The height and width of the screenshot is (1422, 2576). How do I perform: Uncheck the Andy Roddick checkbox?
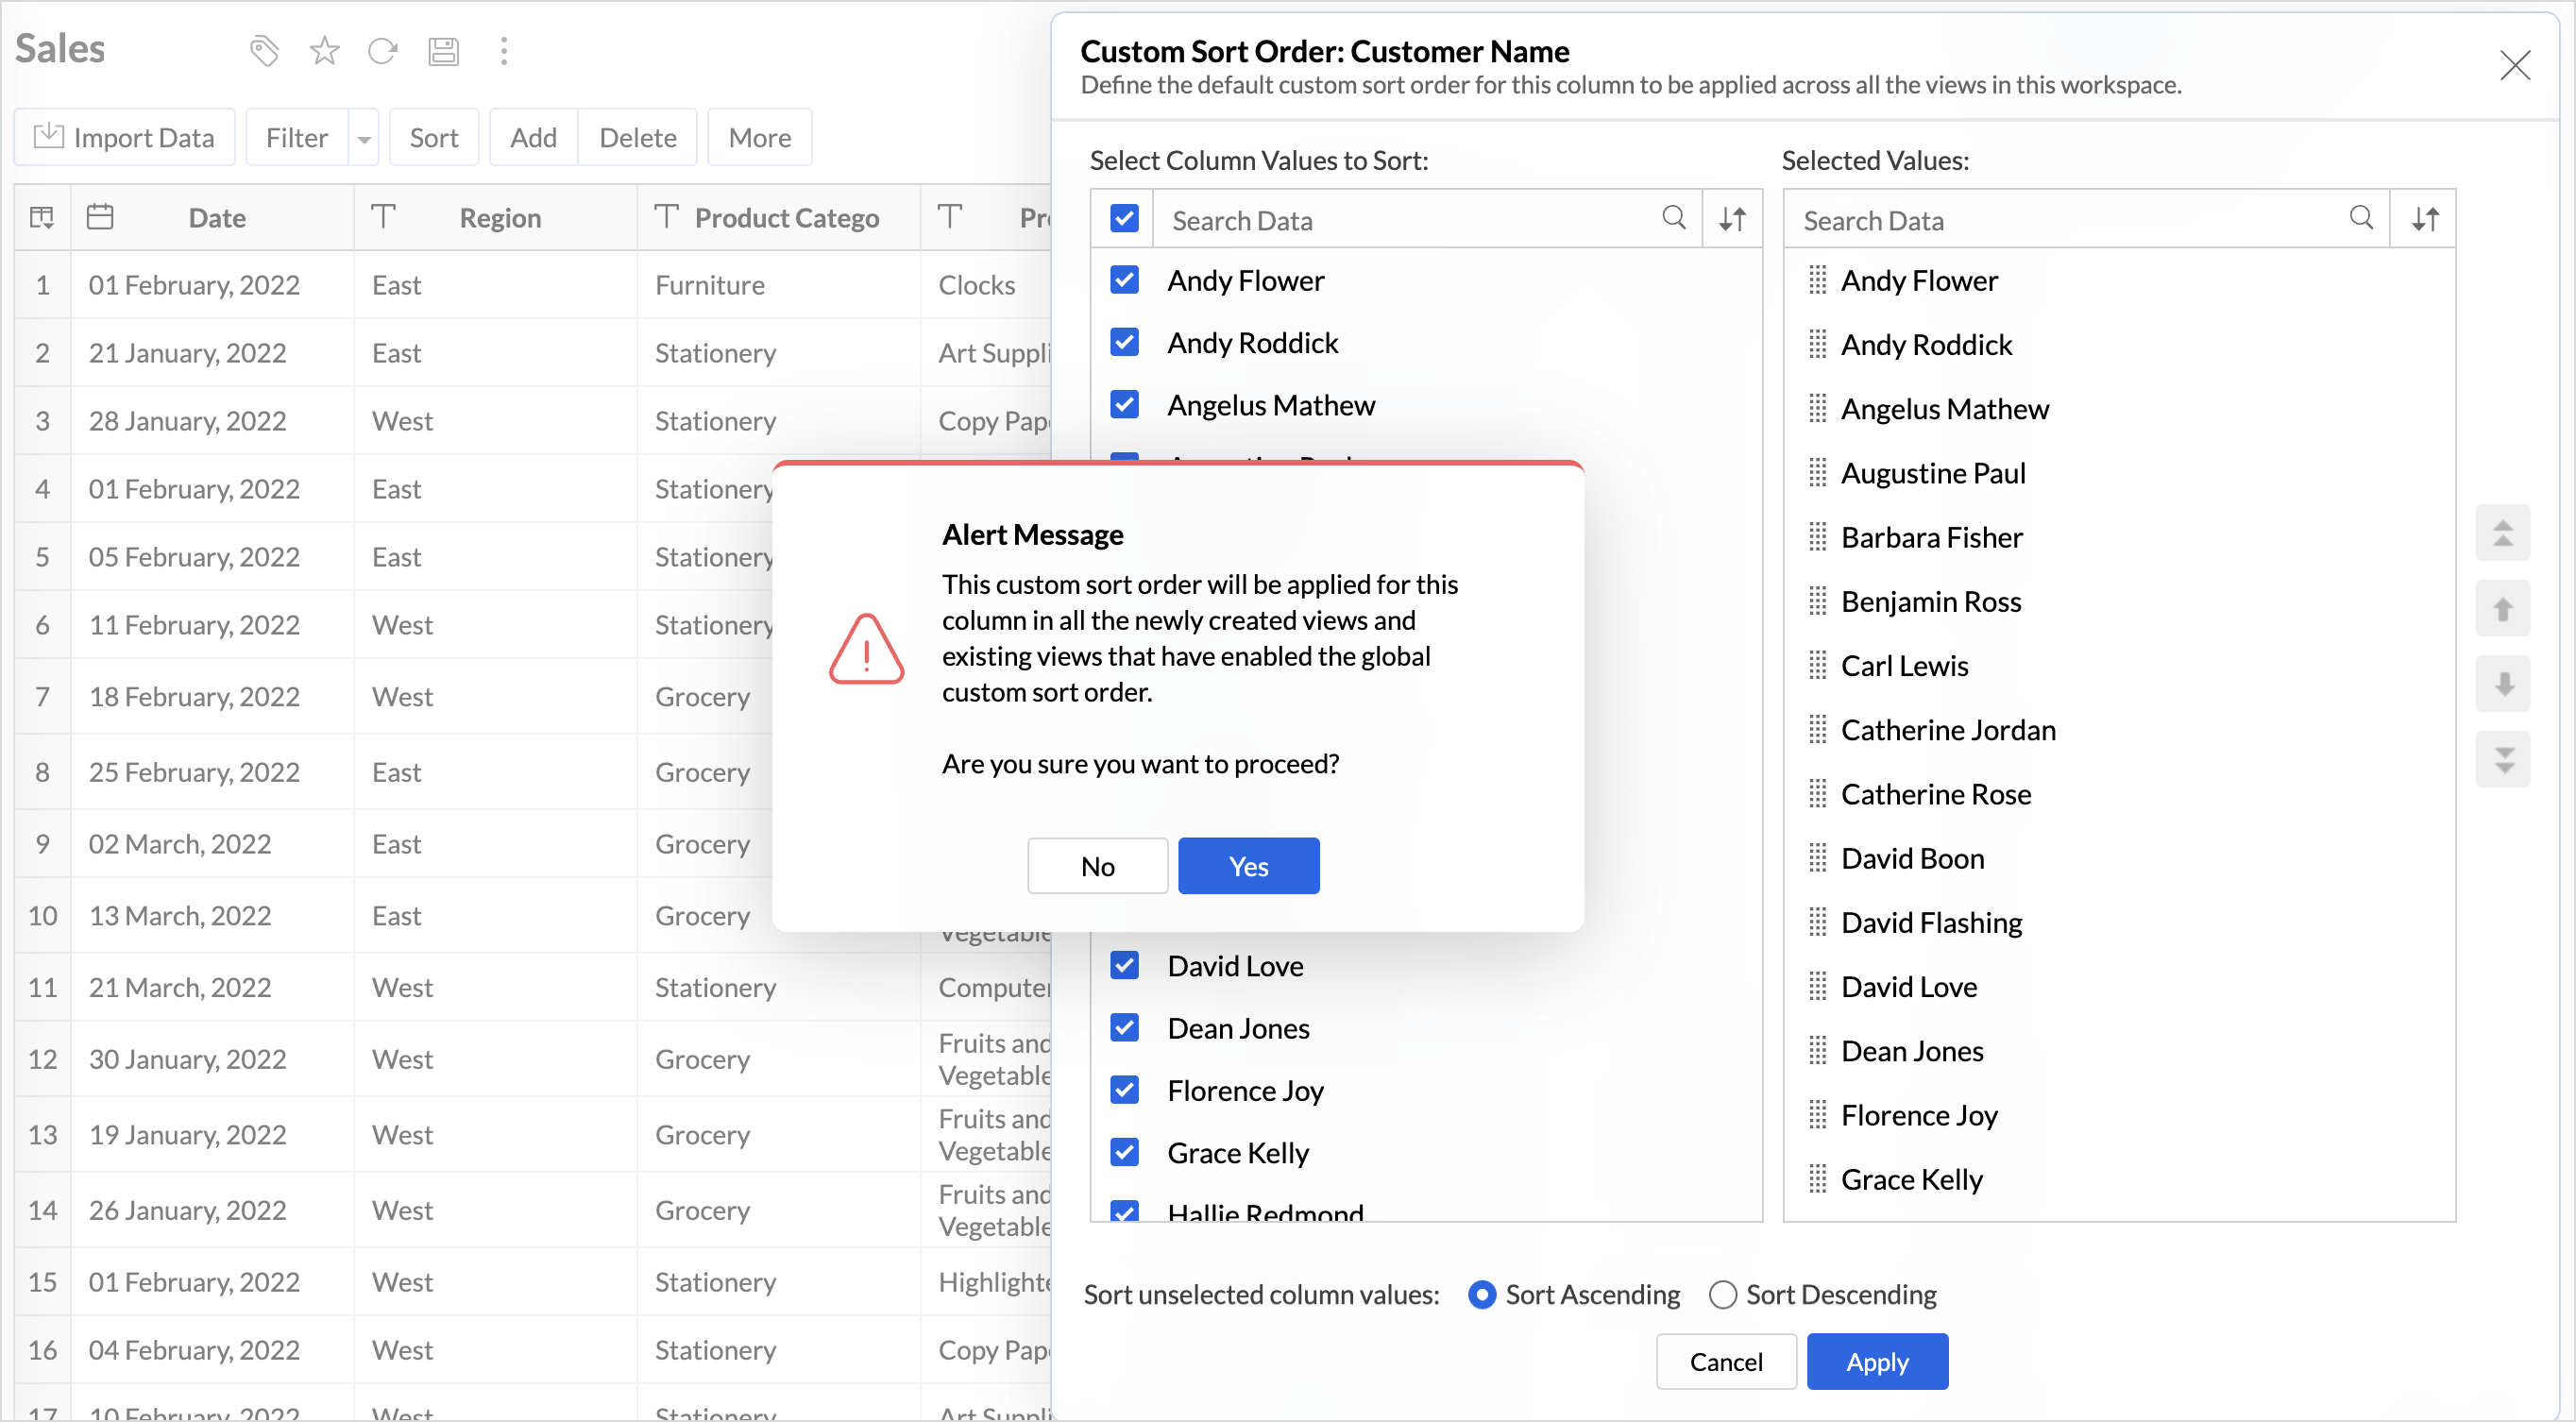[1124, 342]
